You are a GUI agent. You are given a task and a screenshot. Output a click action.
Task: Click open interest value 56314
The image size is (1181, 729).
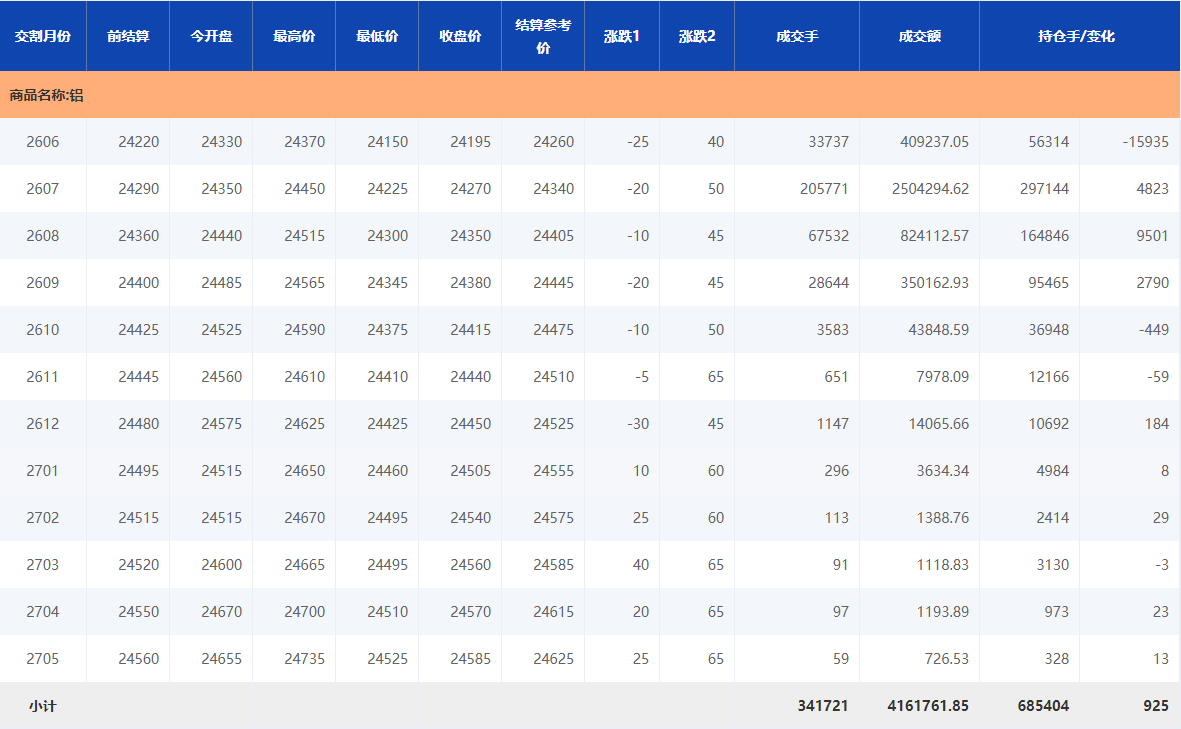(x=1048, y=142)
